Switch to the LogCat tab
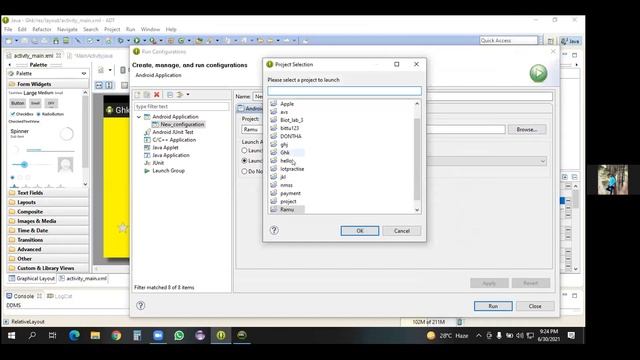This screenshot has width=640, height=360. [x=60, y=296]
